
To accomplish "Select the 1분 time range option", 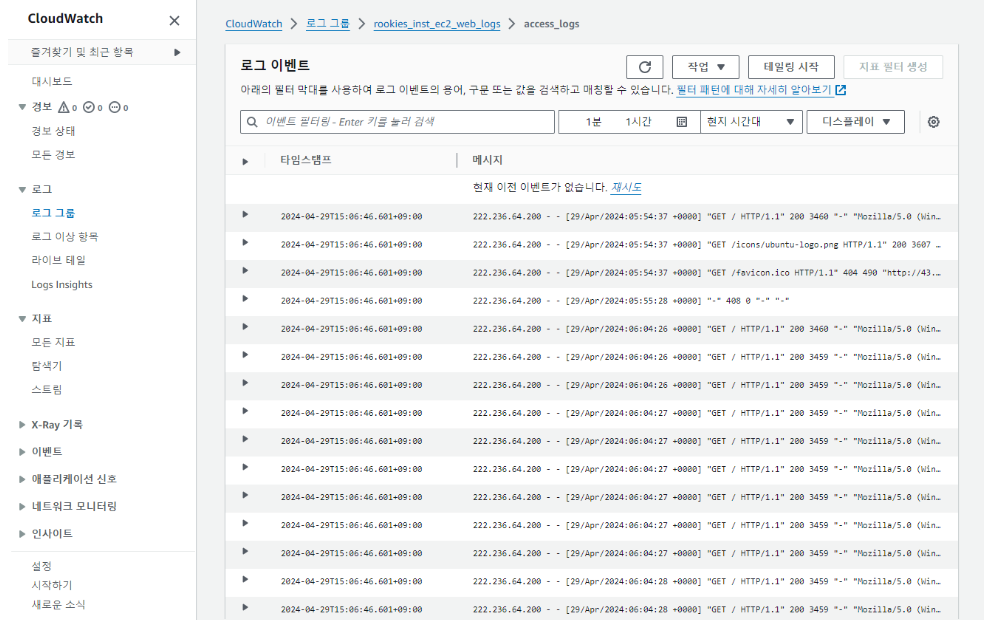I will pyautogui.click(x=594, y=122).
